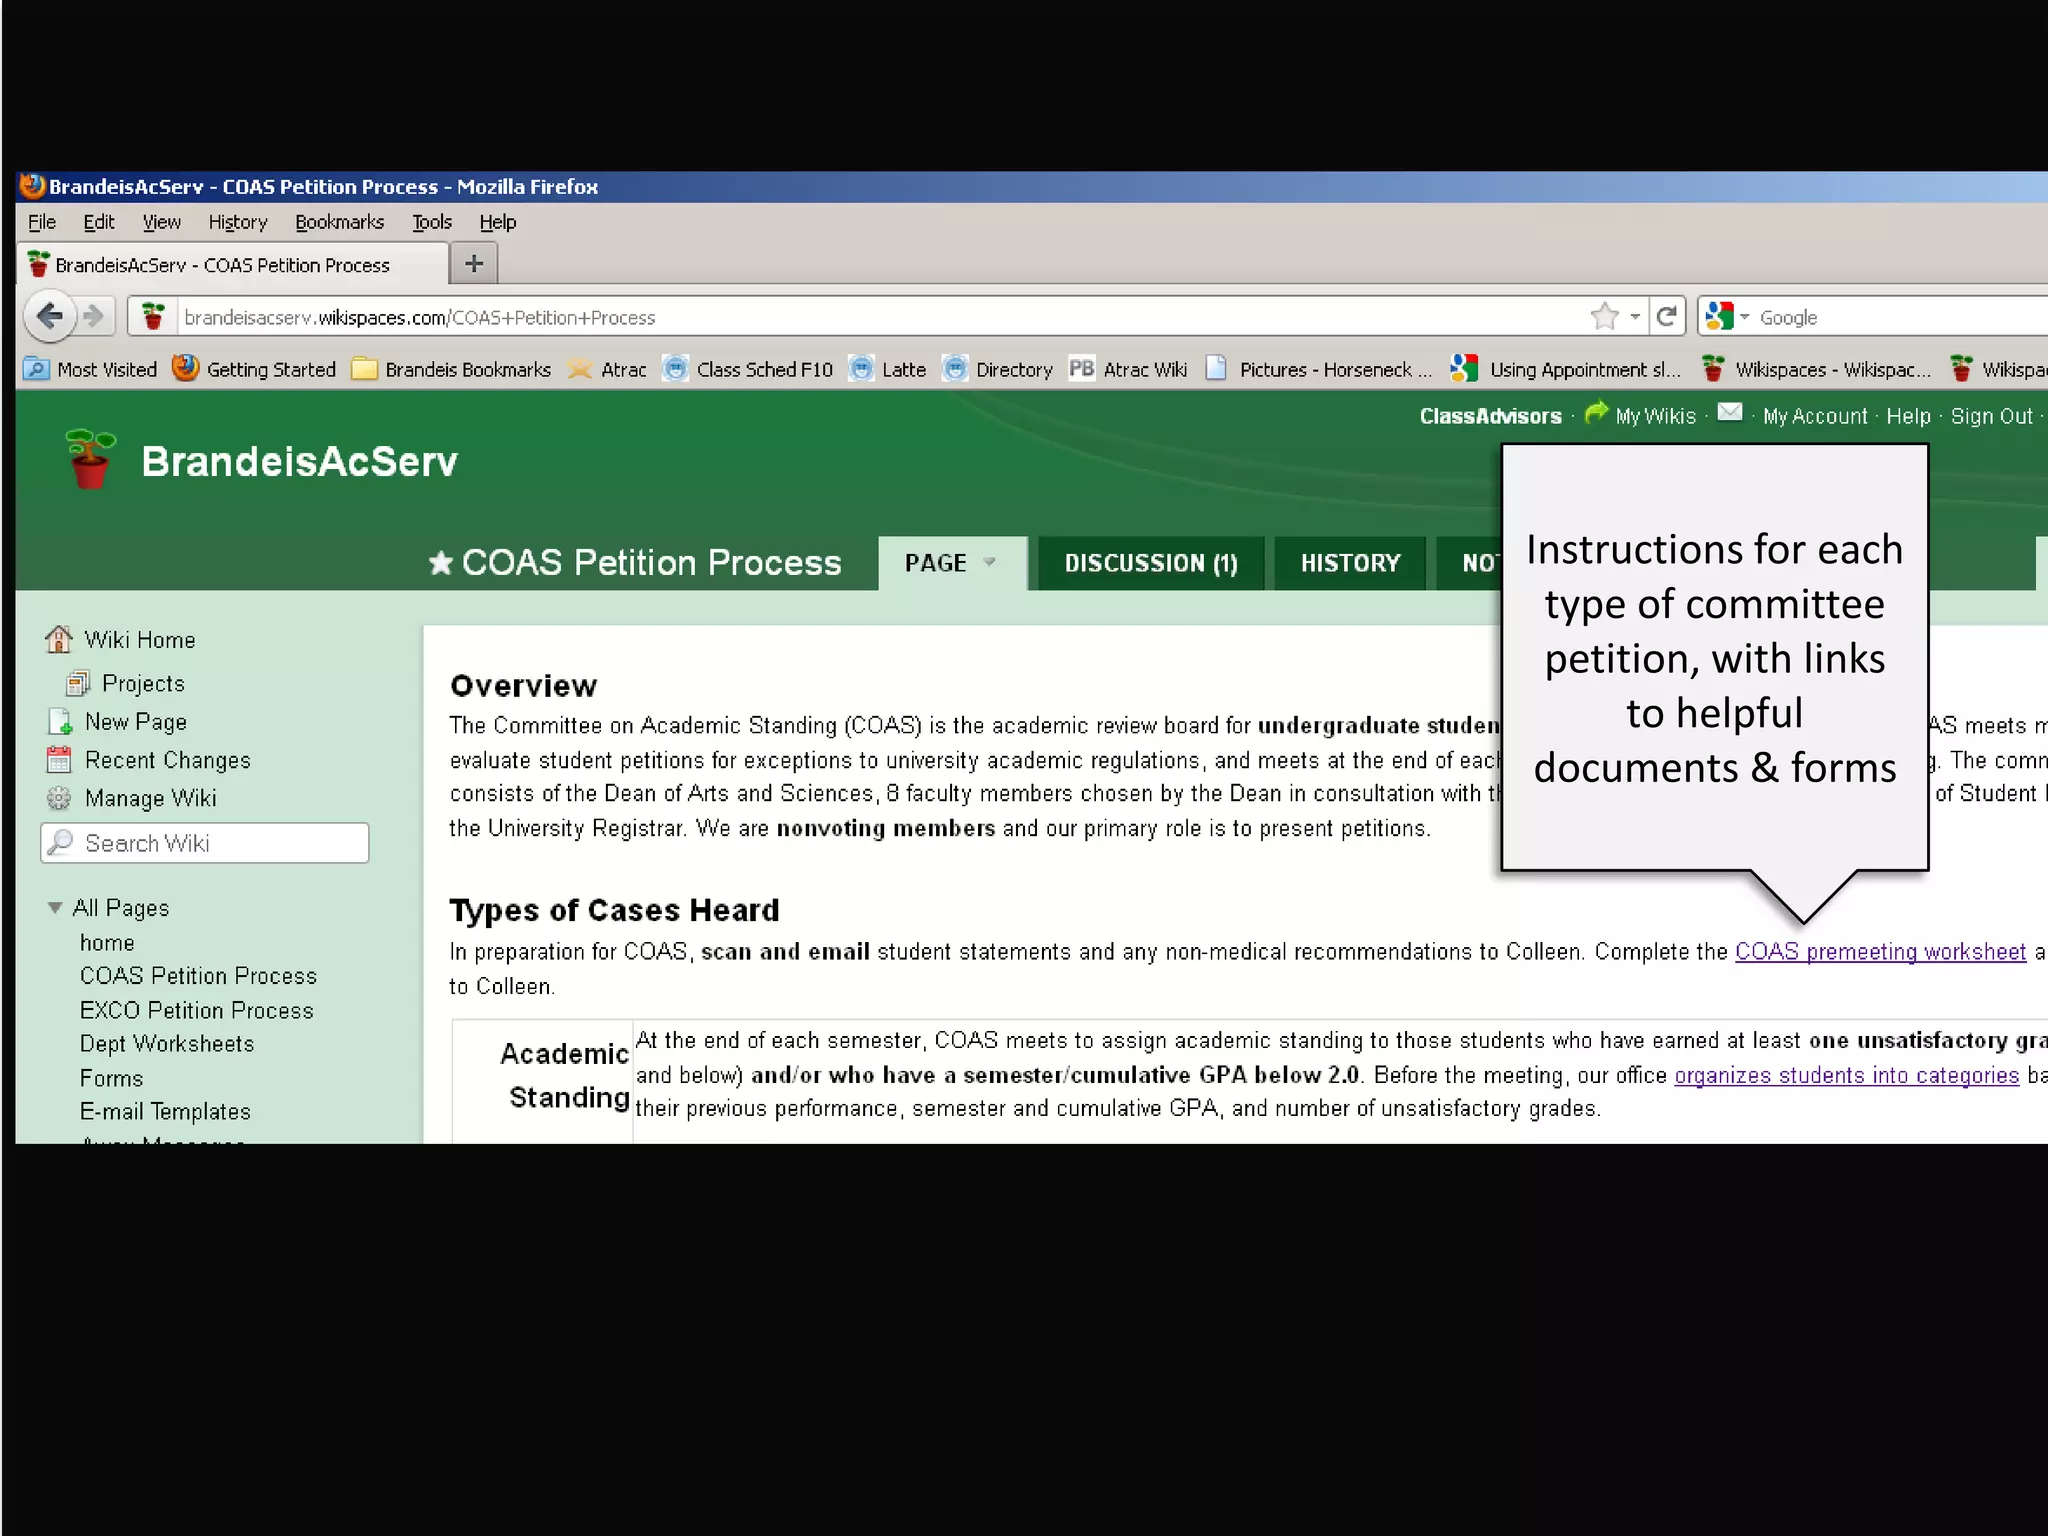Open the Forms page in sidebar
The width and height of the screenshot is (2048, 1536).
(x=111, y=1078)
